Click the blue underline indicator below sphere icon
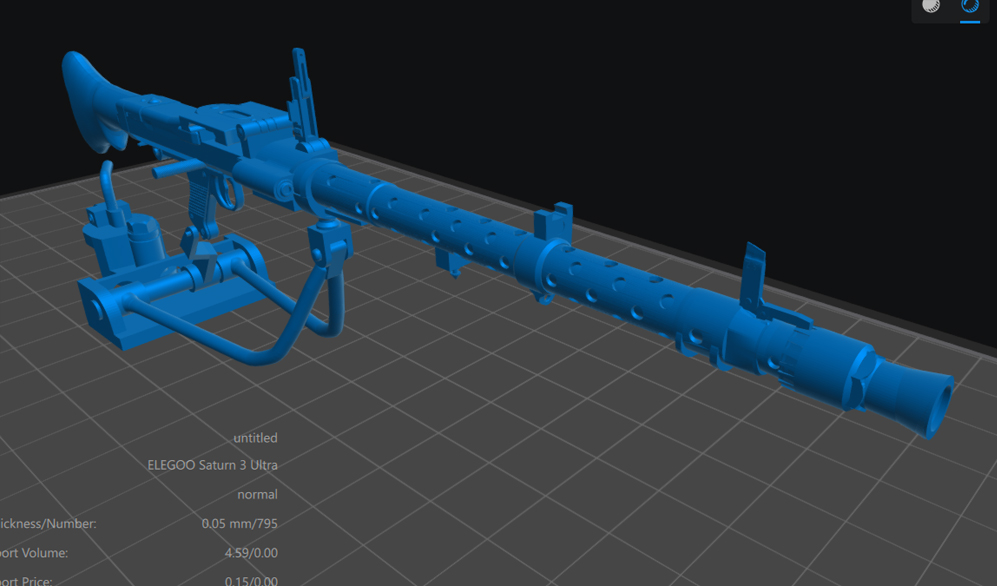Screen dimensions: 997x586 968,19
